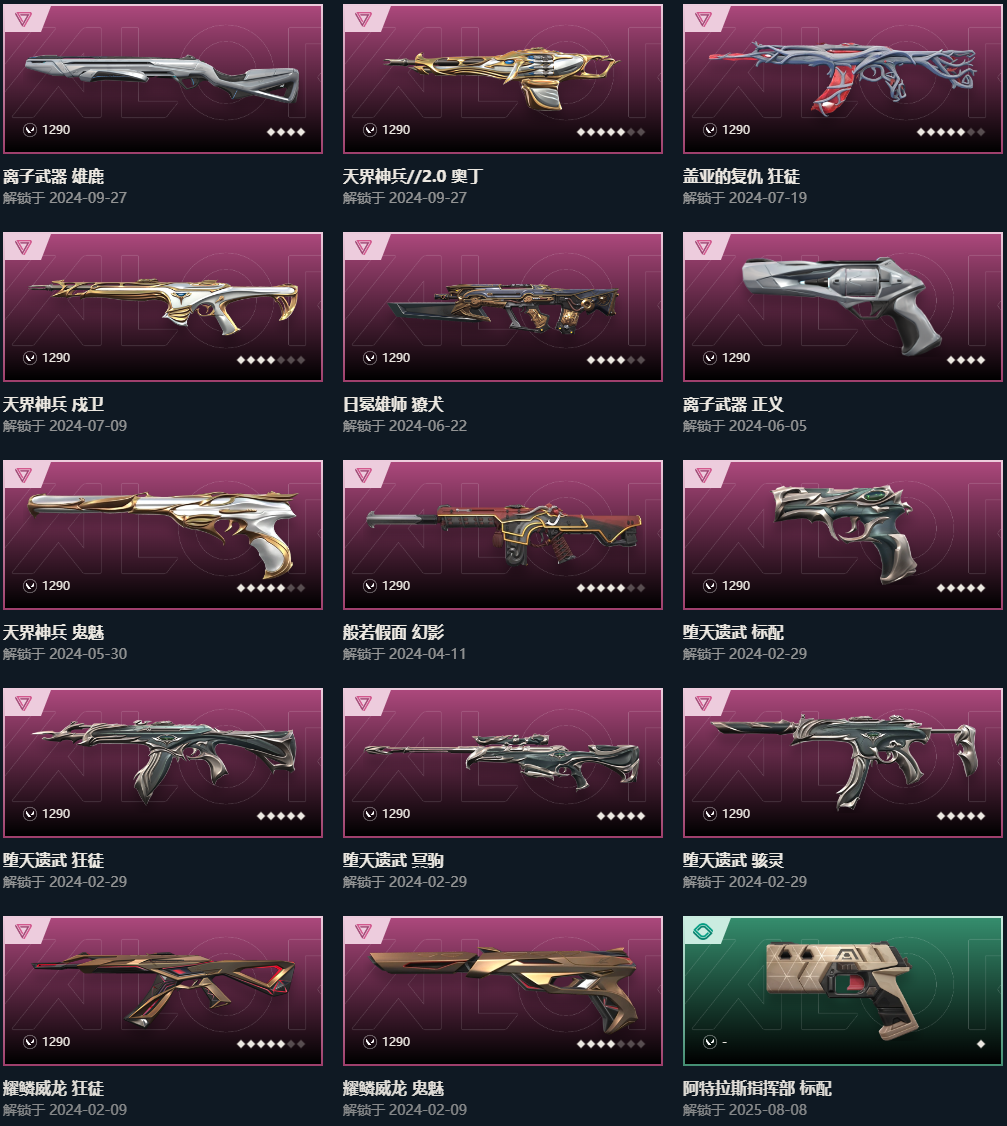Image resolution: width=1007 pixels, height=1126 pixels.
Task: Open the 堕天遗武 标配 pistol skin card
Action: pyautogui.click(x=843, y=534)
